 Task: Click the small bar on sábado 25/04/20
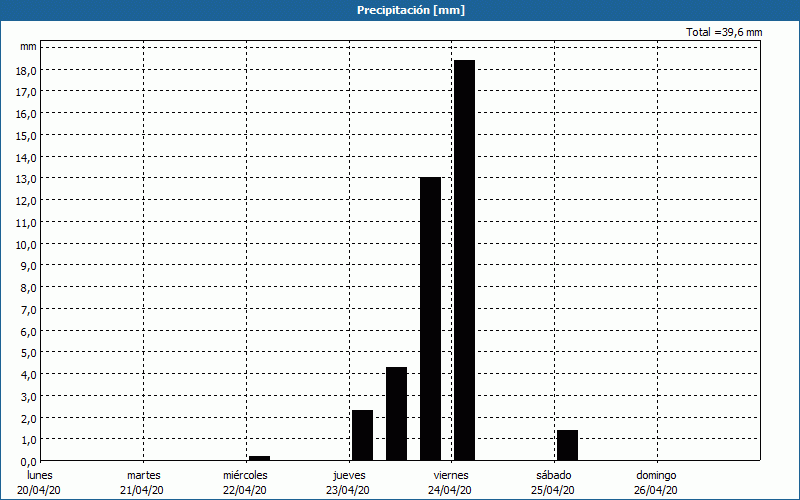pyautogui.click(x=567, y=445)
